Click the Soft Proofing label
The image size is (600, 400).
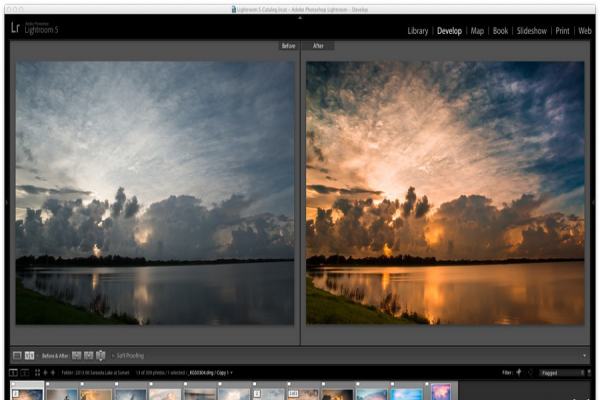tap(130, 356)
